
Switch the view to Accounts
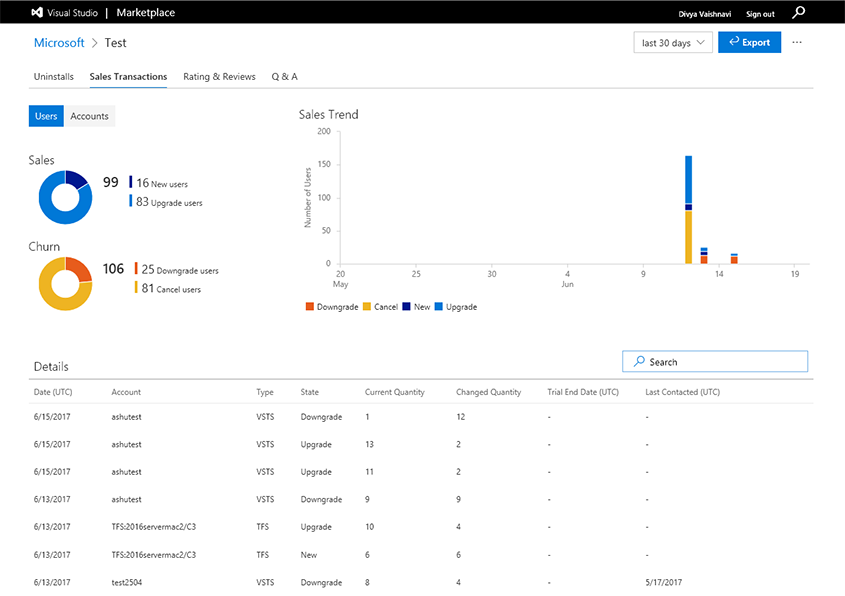(89, 115)
